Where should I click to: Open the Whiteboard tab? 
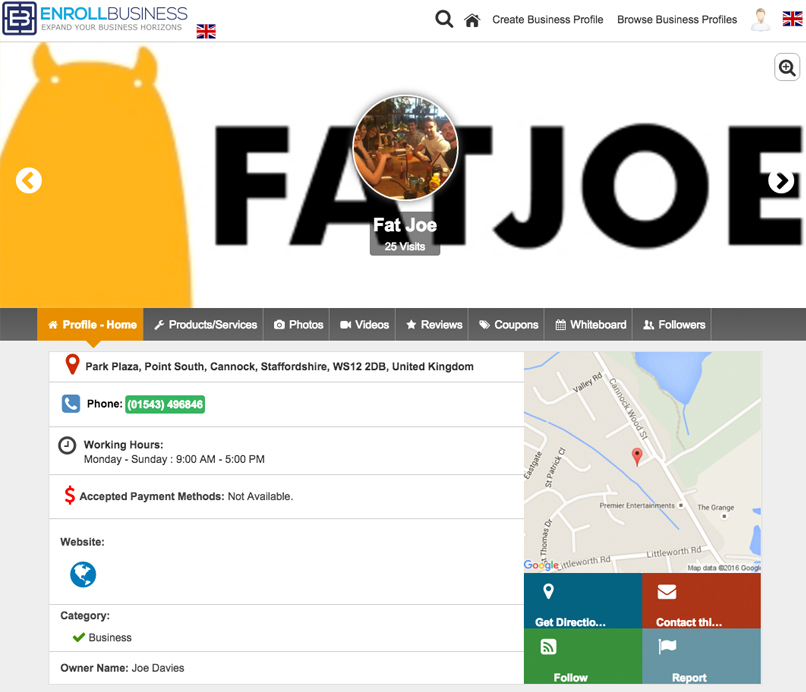[x=589, y=324]
